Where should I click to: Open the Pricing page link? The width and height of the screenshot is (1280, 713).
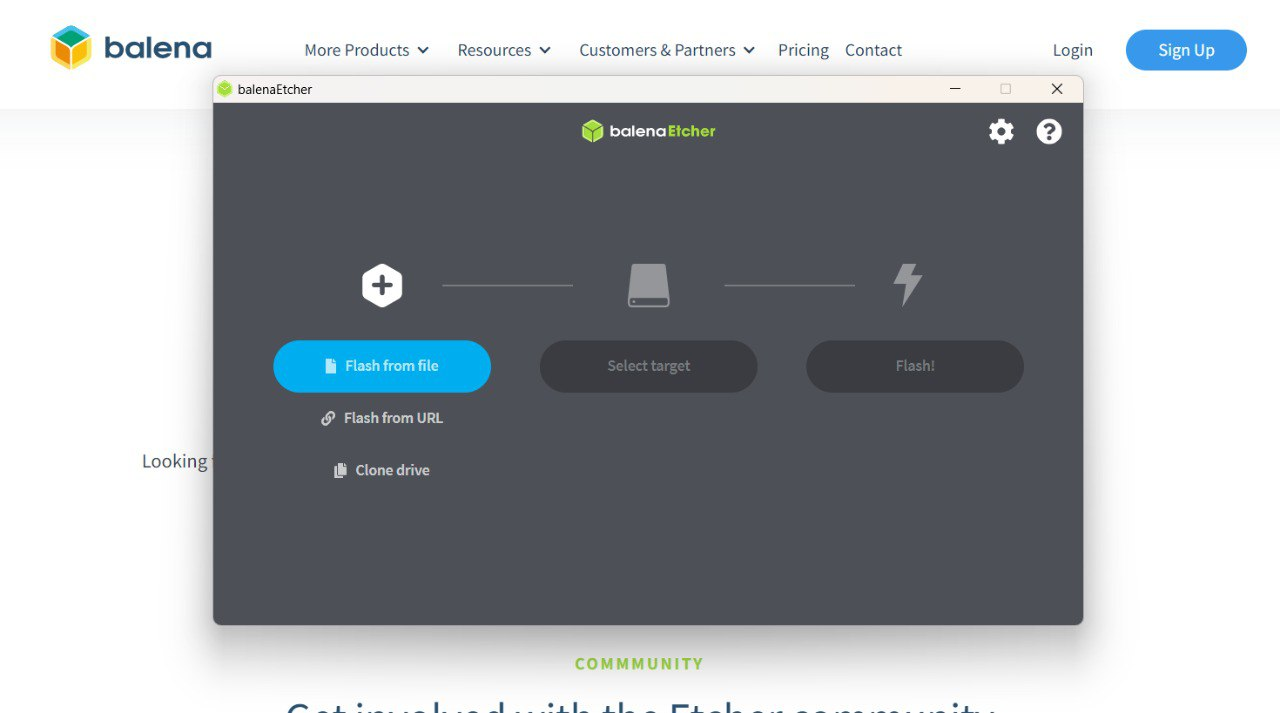point(803,50)
